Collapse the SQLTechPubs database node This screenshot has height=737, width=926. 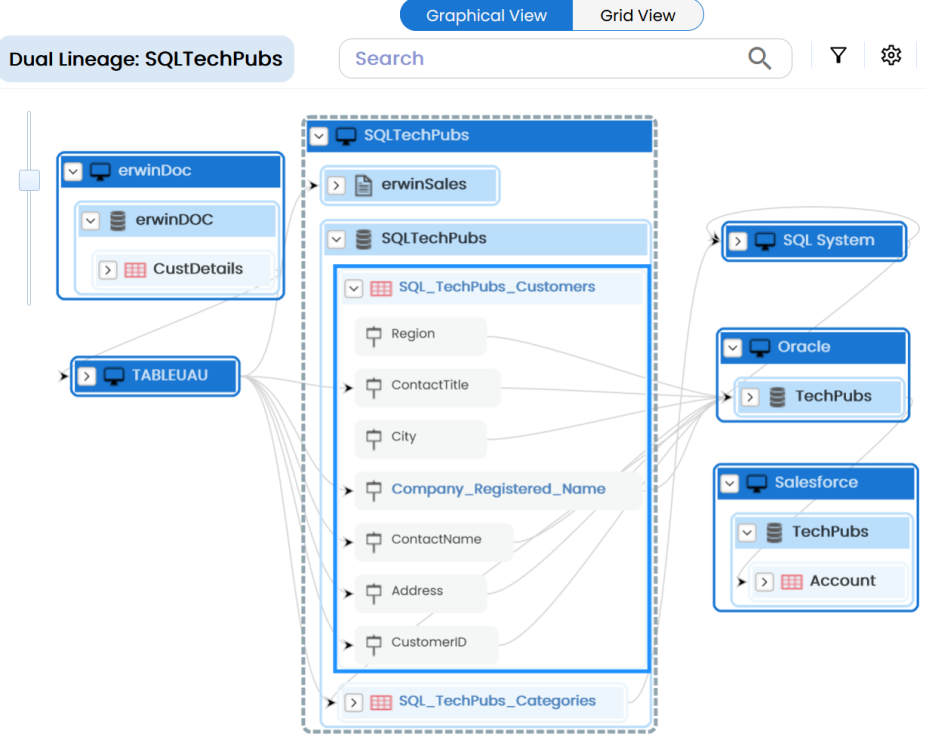(337, 239)
